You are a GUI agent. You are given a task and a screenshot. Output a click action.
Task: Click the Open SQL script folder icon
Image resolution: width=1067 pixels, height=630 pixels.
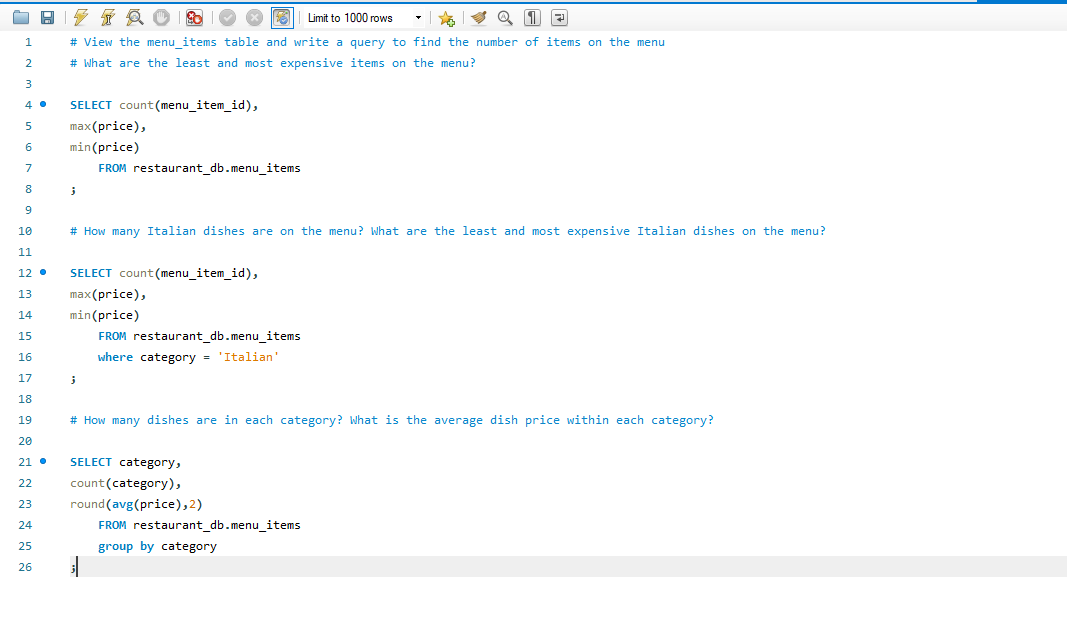pyautogui.click(x=21, y=18)
